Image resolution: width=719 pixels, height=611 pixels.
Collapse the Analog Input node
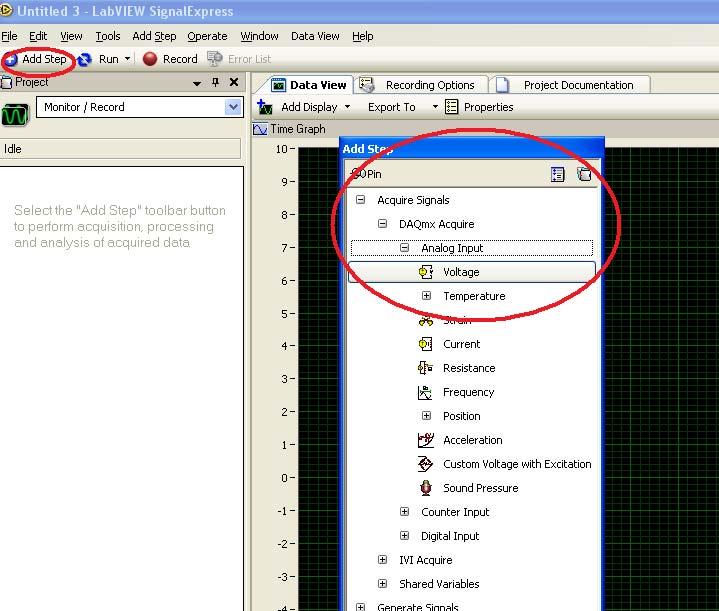click(404, 248)
